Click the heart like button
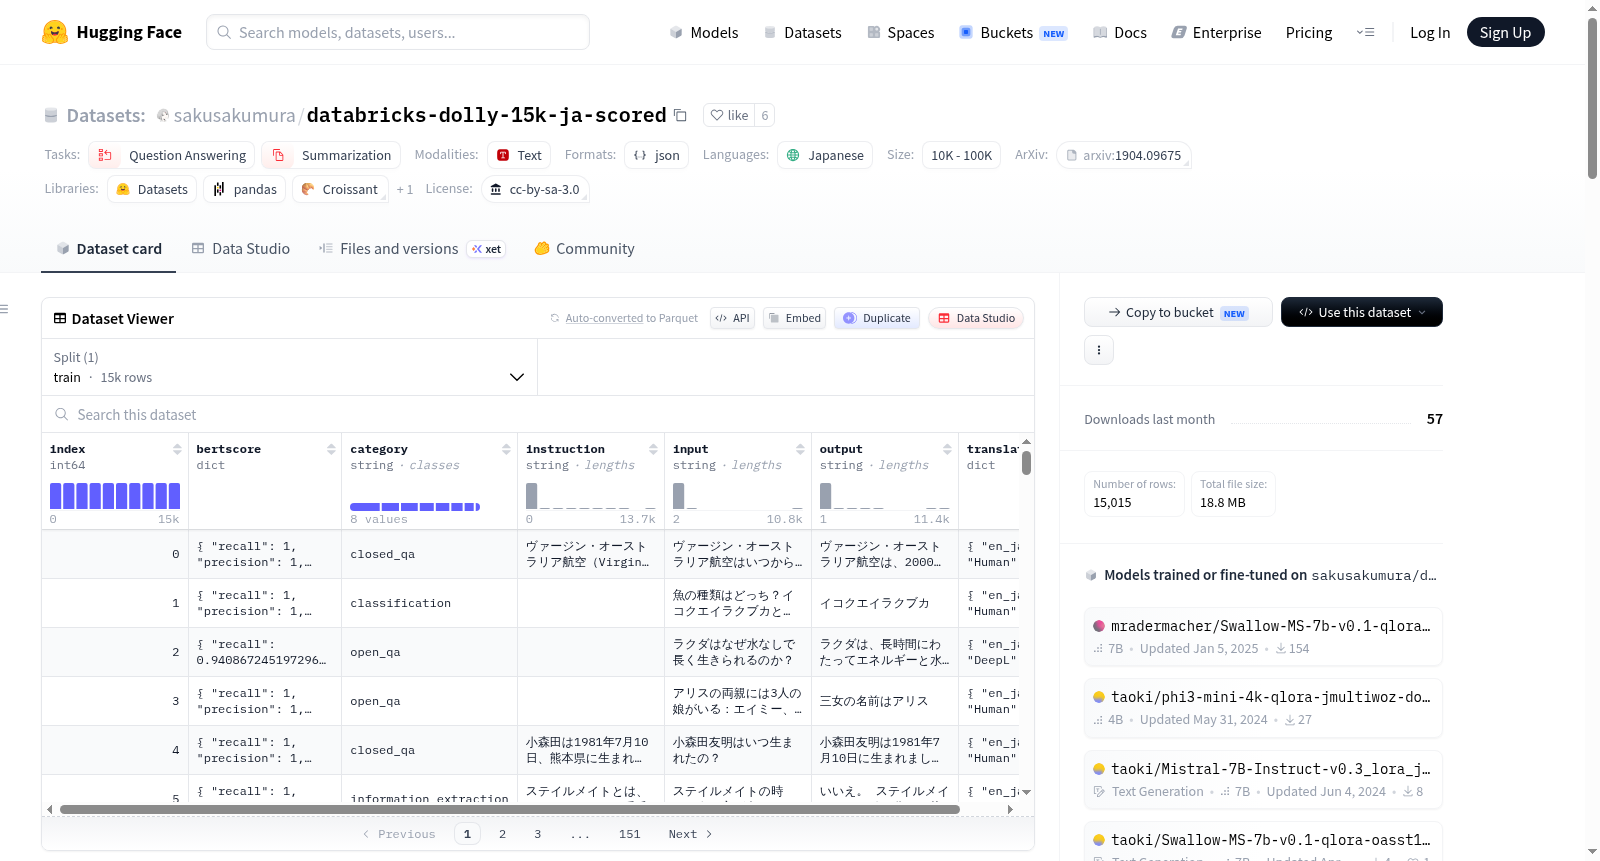The height and width of the screenshot is (861, 1600). [x=729, y=115]
